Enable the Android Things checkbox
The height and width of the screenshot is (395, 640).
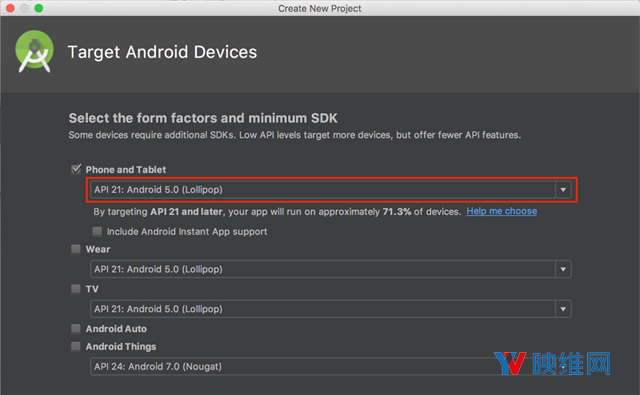pos(76,346)
